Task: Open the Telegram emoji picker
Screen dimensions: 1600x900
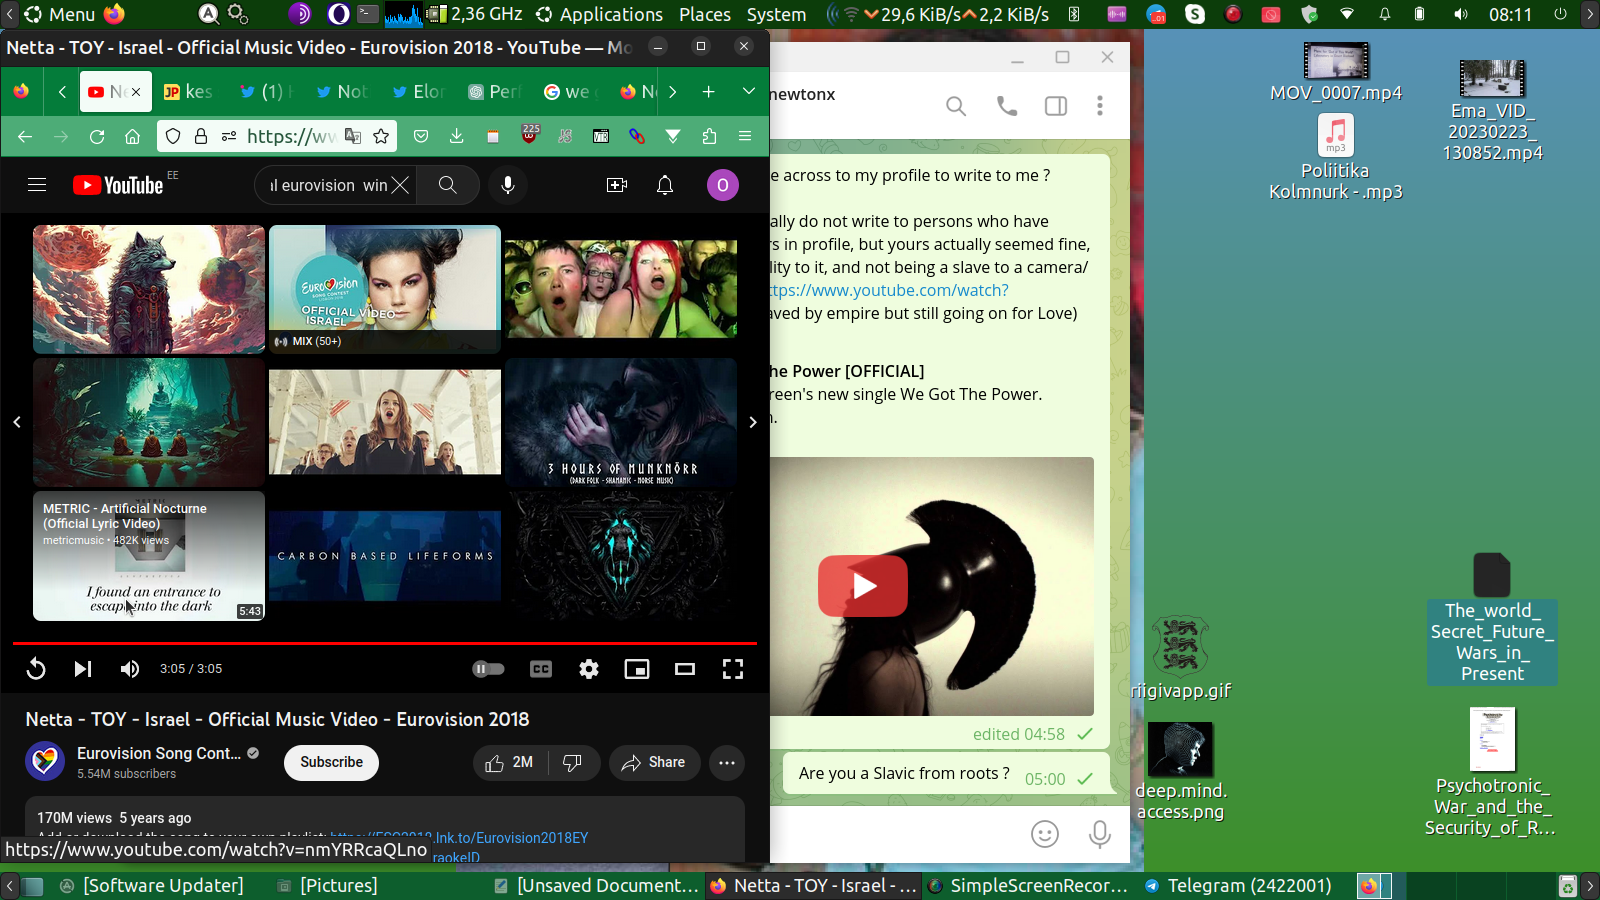Action: click(1045, 834)
